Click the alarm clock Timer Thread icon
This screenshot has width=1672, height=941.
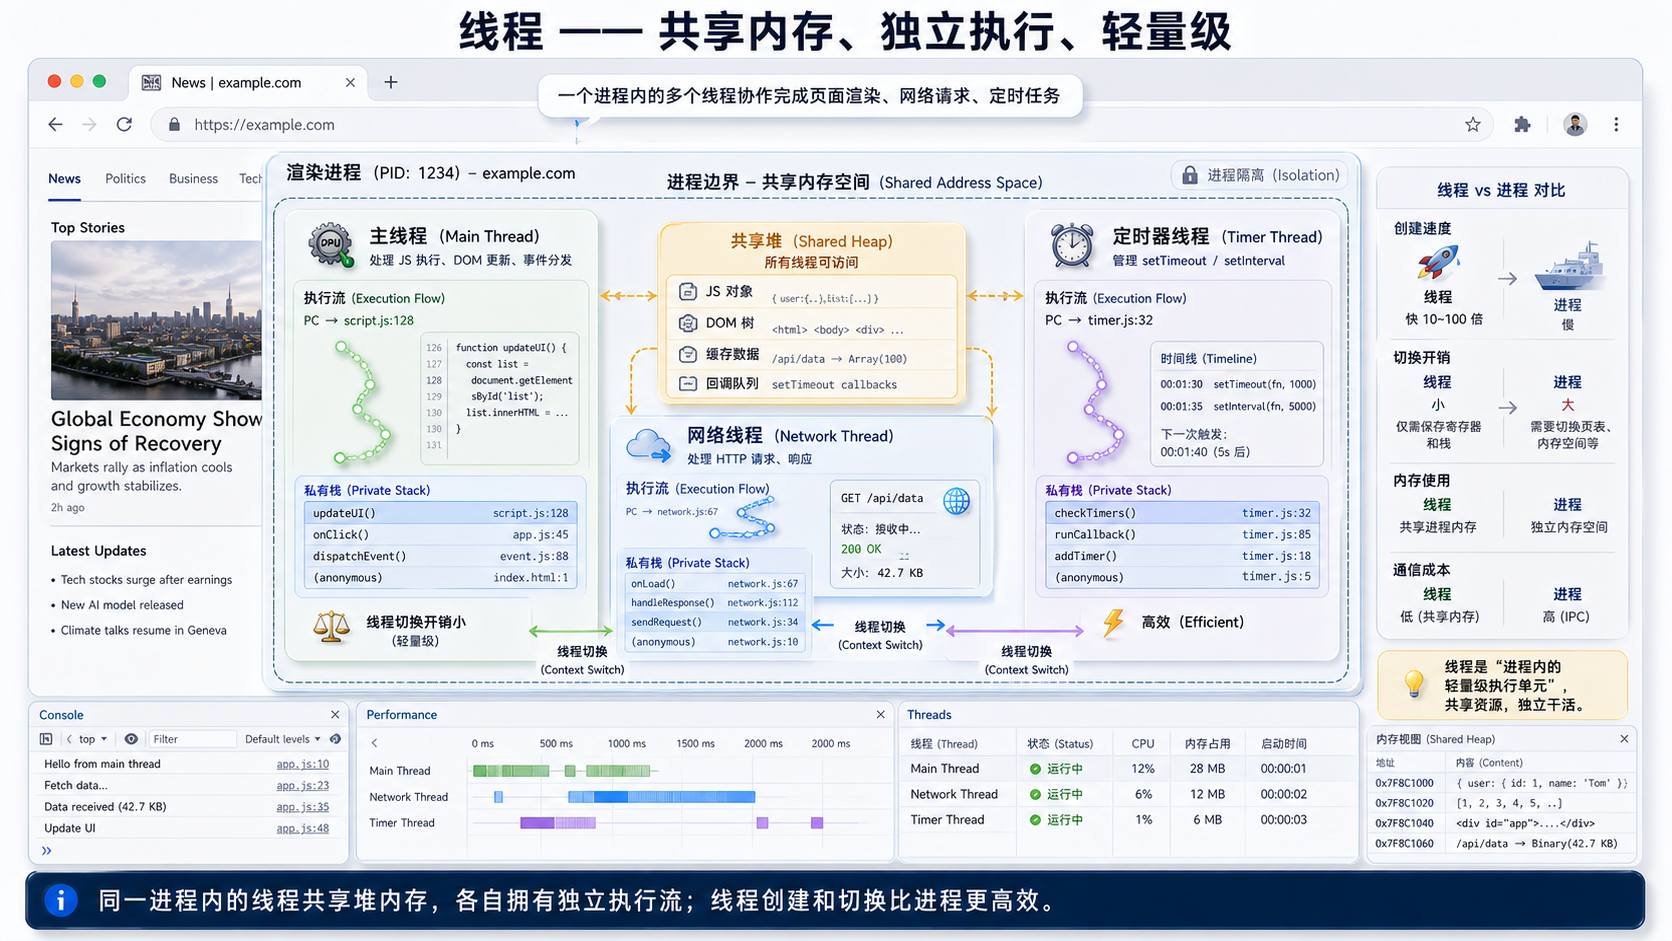pyautogui.click(x=1072, y=245)
